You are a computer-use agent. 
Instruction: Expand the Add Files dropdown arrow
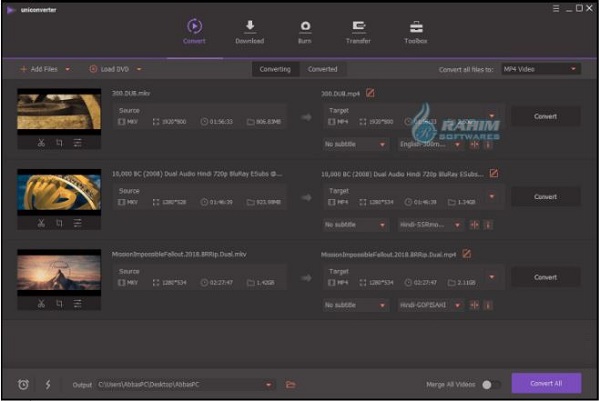67,69
